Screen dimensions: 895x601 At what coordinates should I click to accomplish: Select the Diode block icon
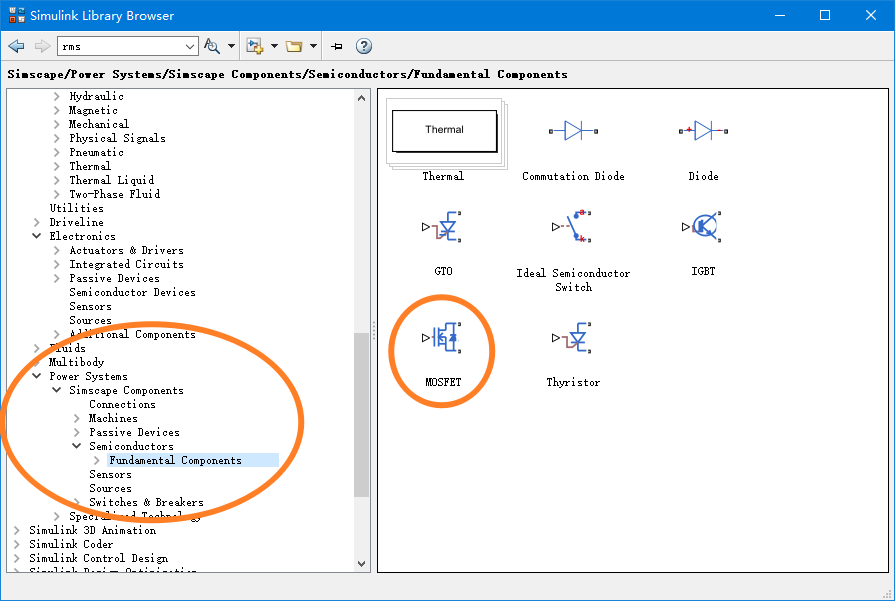[703, 131]
